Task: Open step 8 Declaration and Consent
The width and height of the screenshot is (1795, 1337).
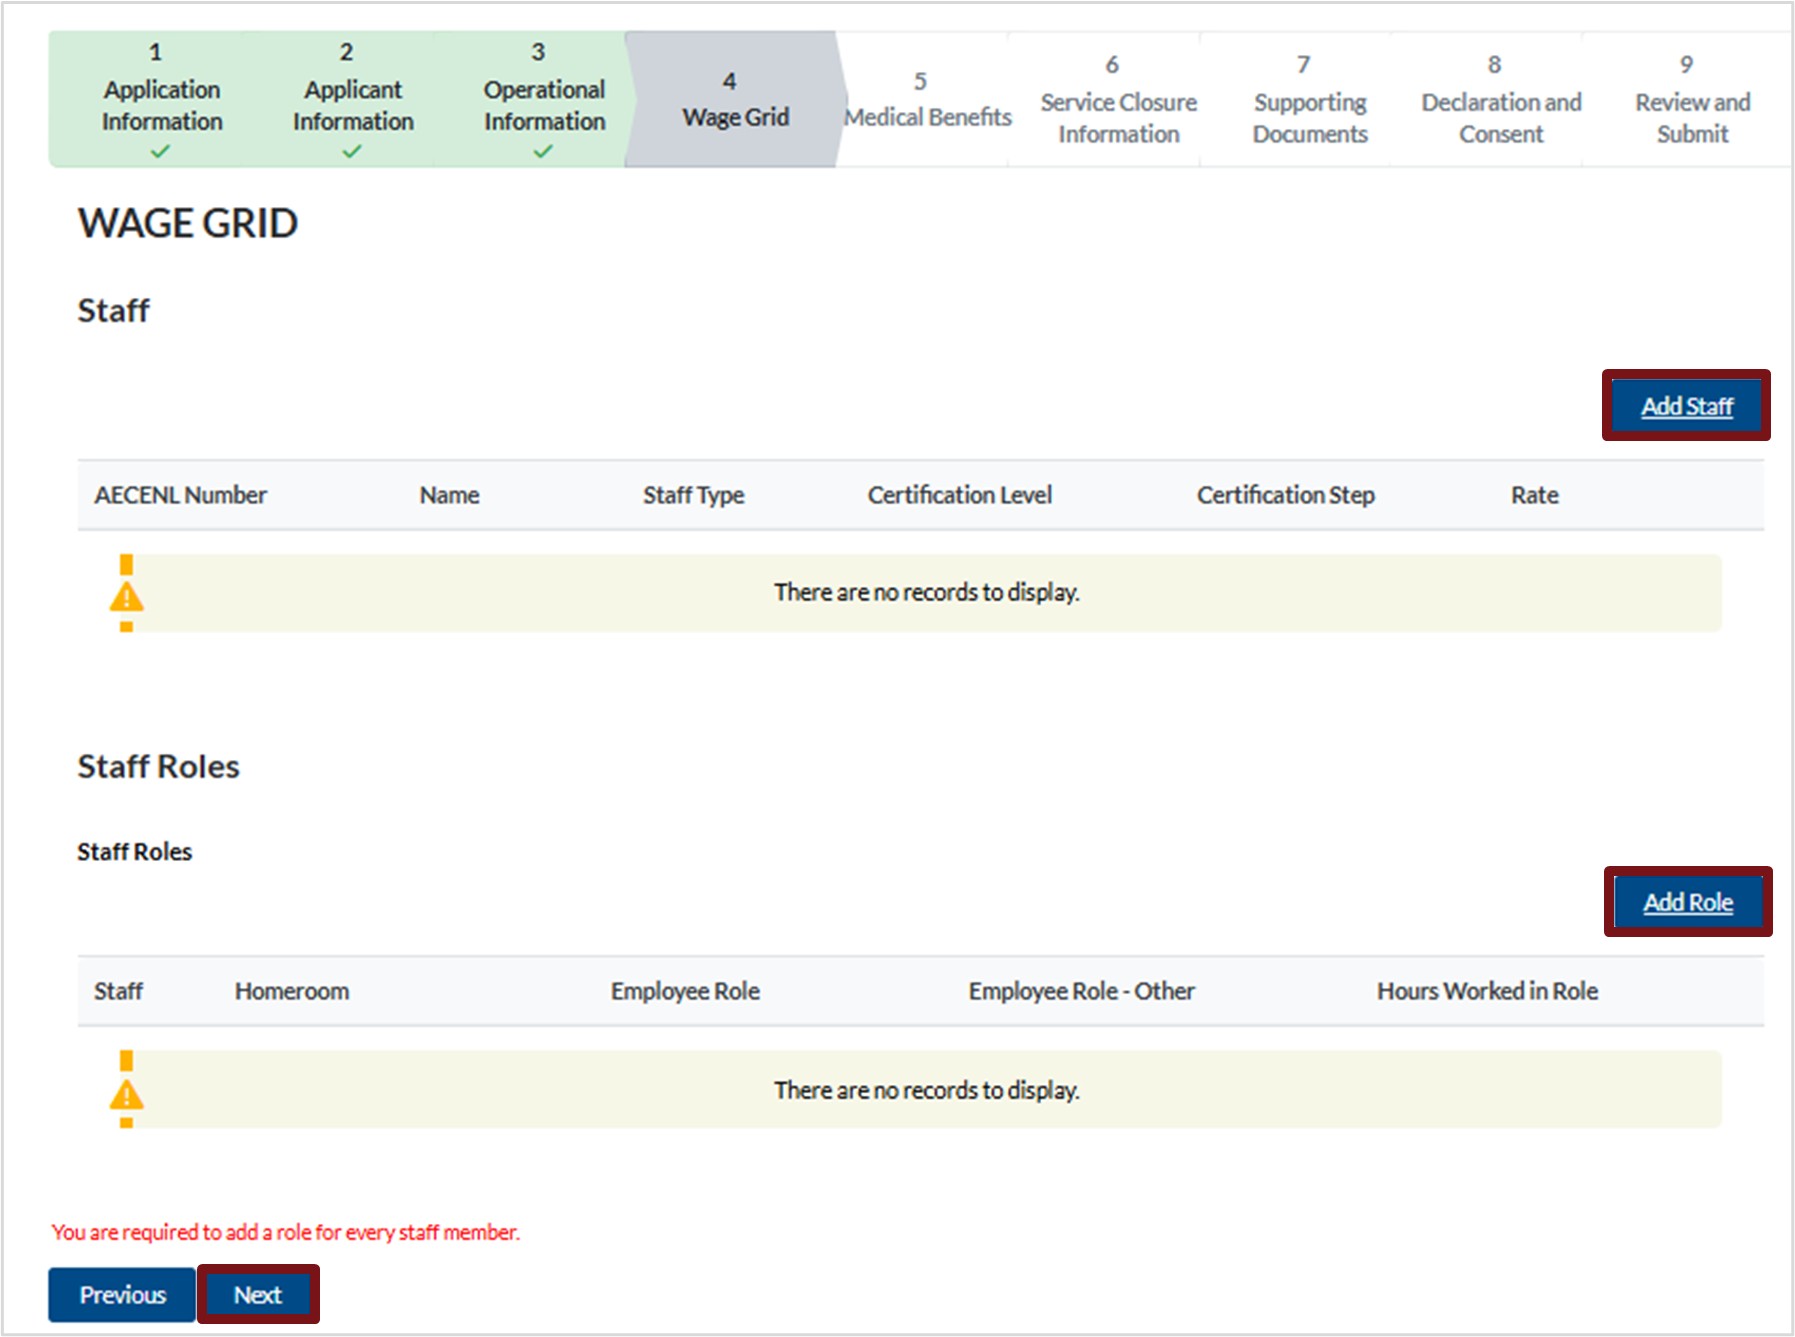Action: point(1500,100)
